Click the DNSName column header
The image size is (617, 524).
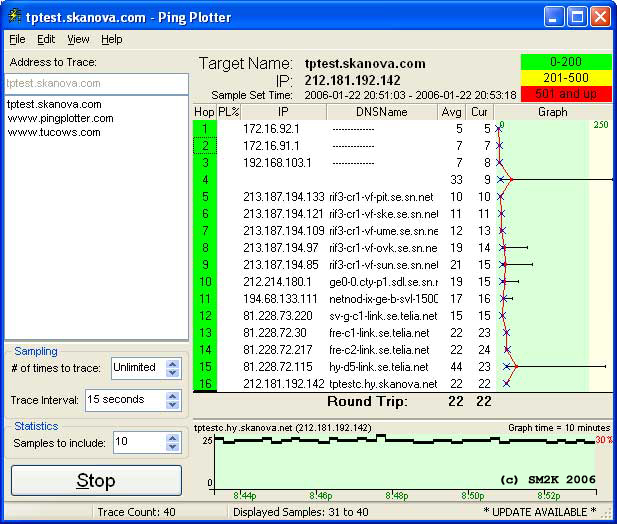(x=382, y=112)
